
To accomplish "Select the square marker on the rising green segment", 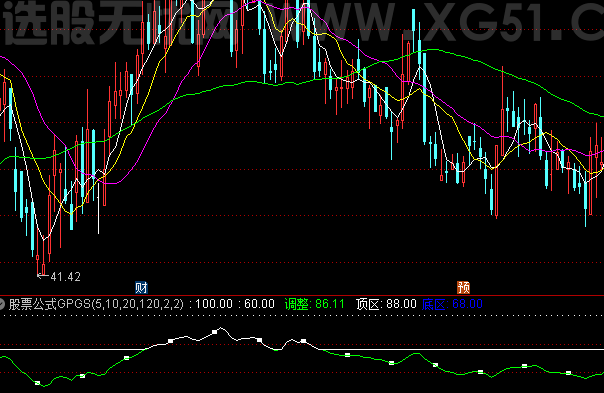I will [127, 358].
